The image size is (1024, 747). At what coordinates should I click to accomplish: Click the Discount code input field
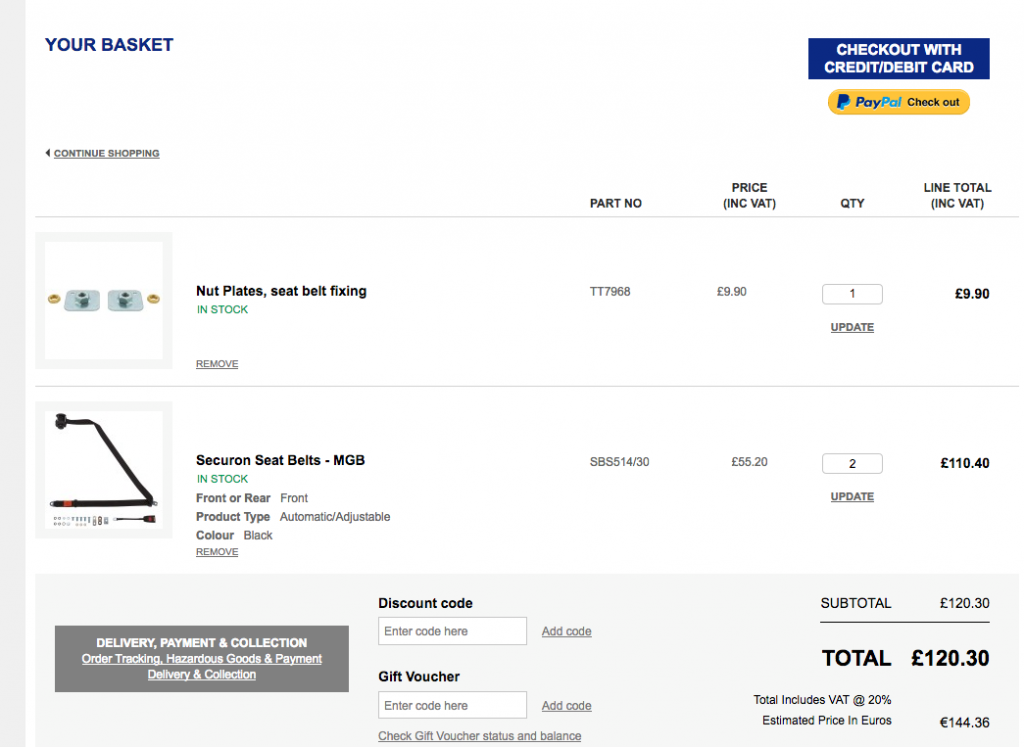click(452, 631)
